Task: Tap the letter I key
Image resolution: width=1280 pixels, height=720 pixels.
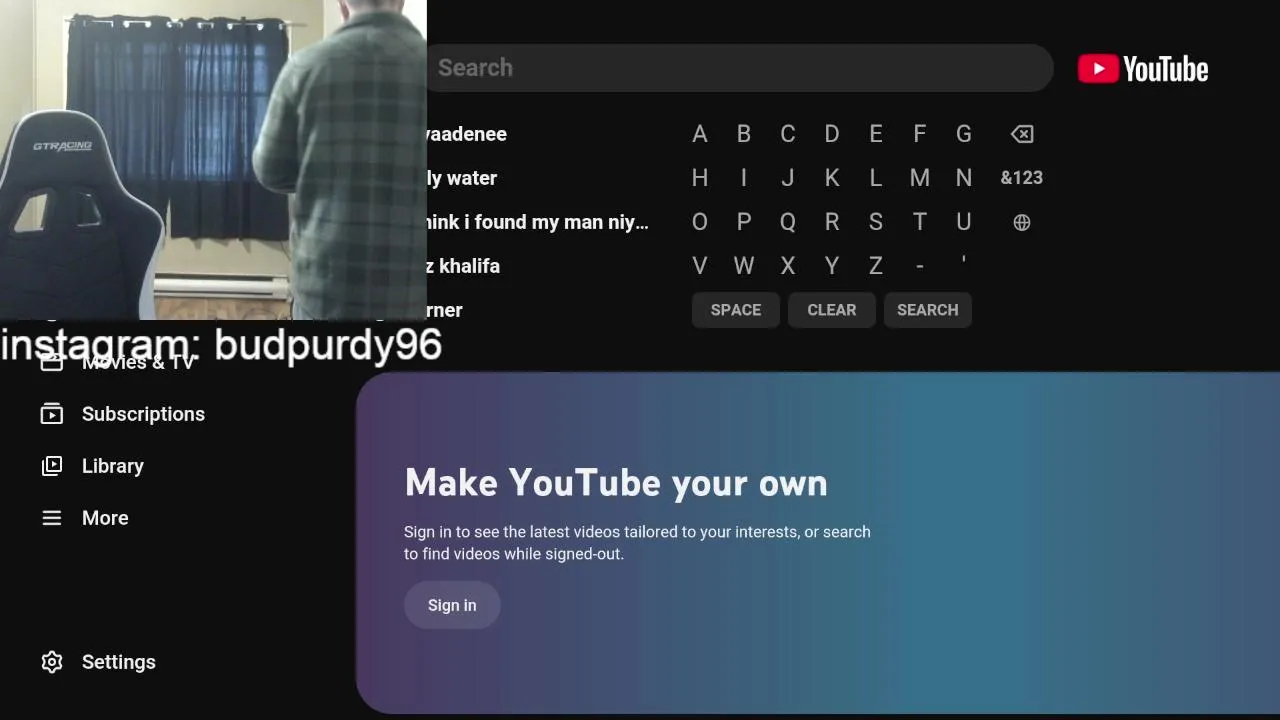Action: pos(744,178)
